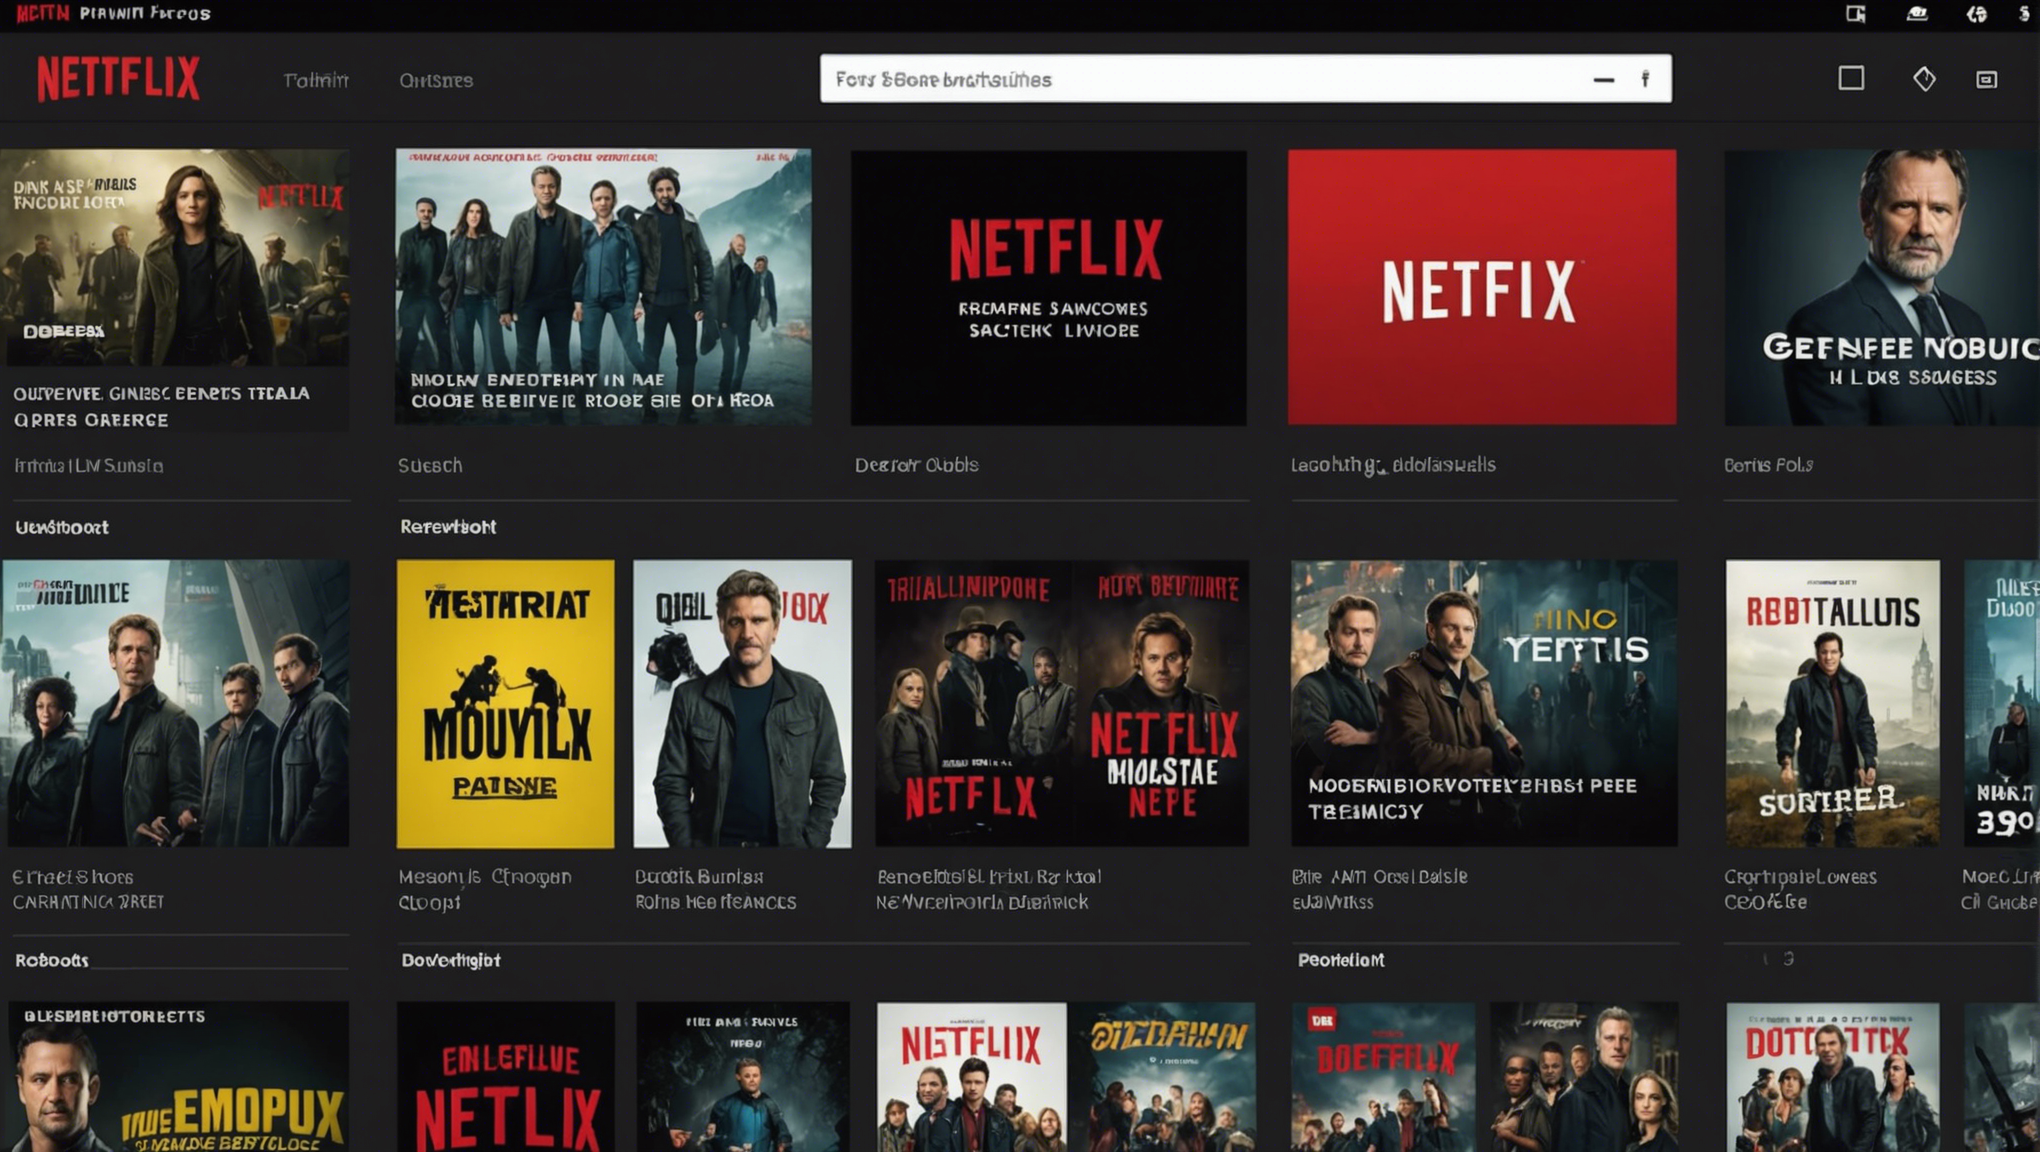2040x1152 pixels.
Task: Click the 'Suesch' caption link
Action: pos(430,465)
